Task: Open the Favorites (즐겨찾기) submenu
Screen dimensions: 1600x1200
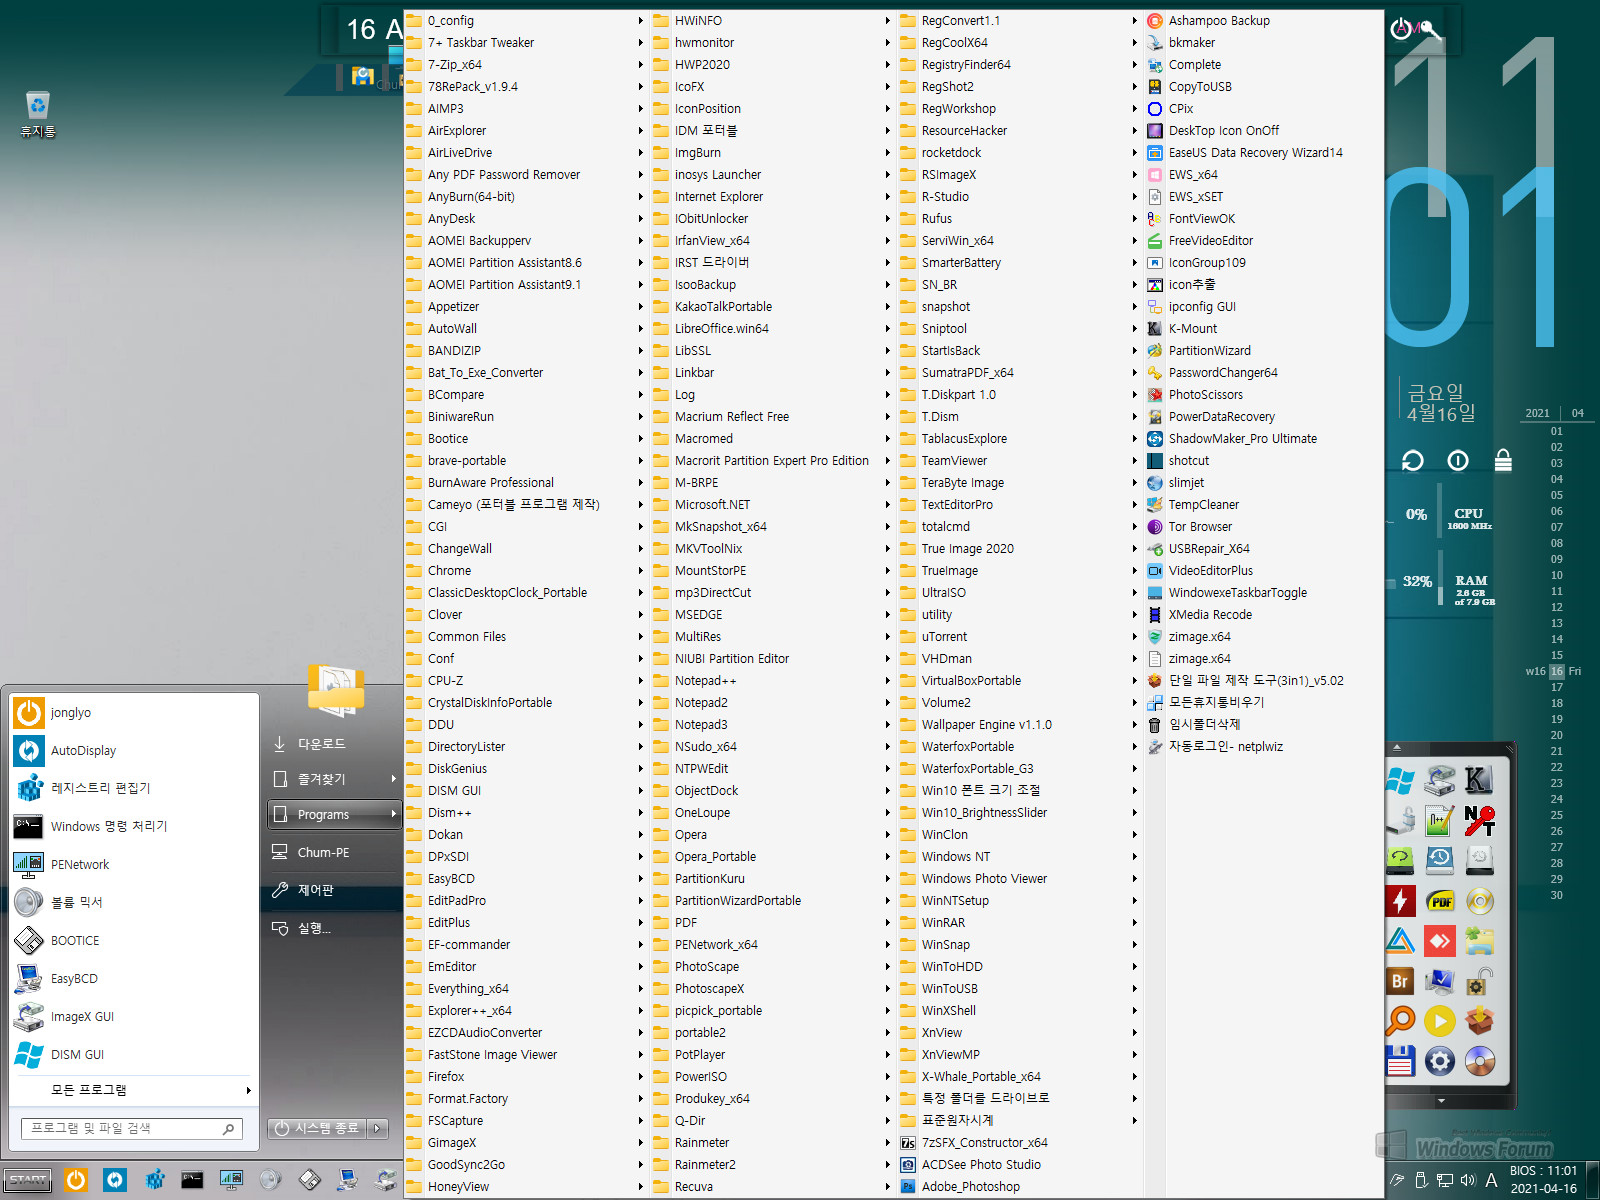Action: pyautogui.click(x=334, y=779)
